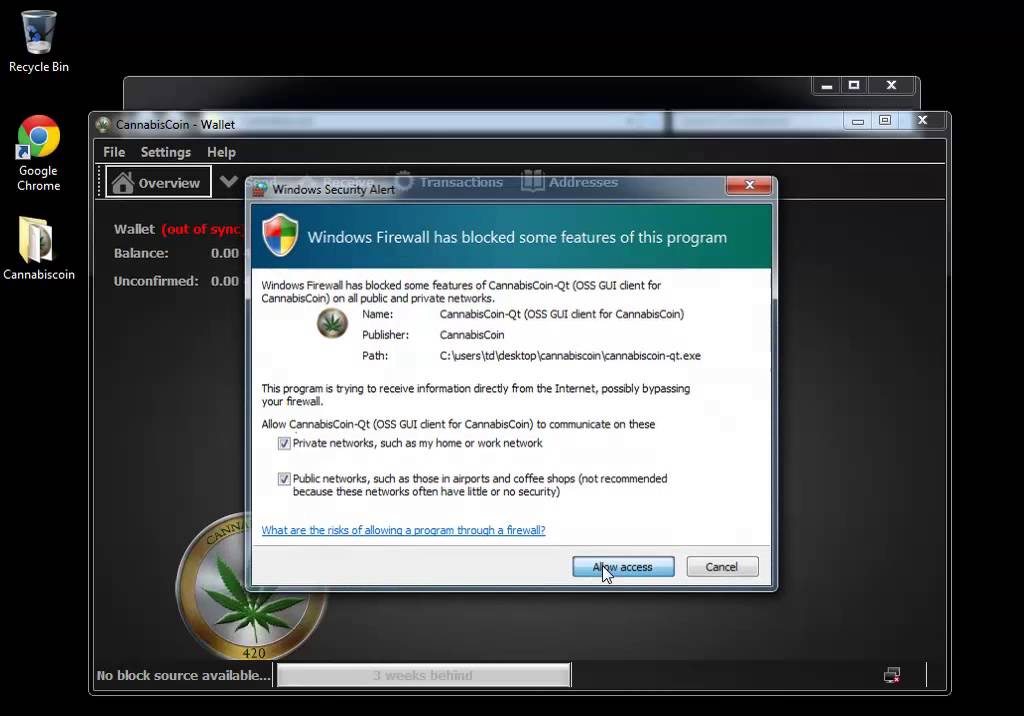This screenshot has width=1024, height=716.
Task: Click Cancel in the Security Alert
Action: click(722, 567)
